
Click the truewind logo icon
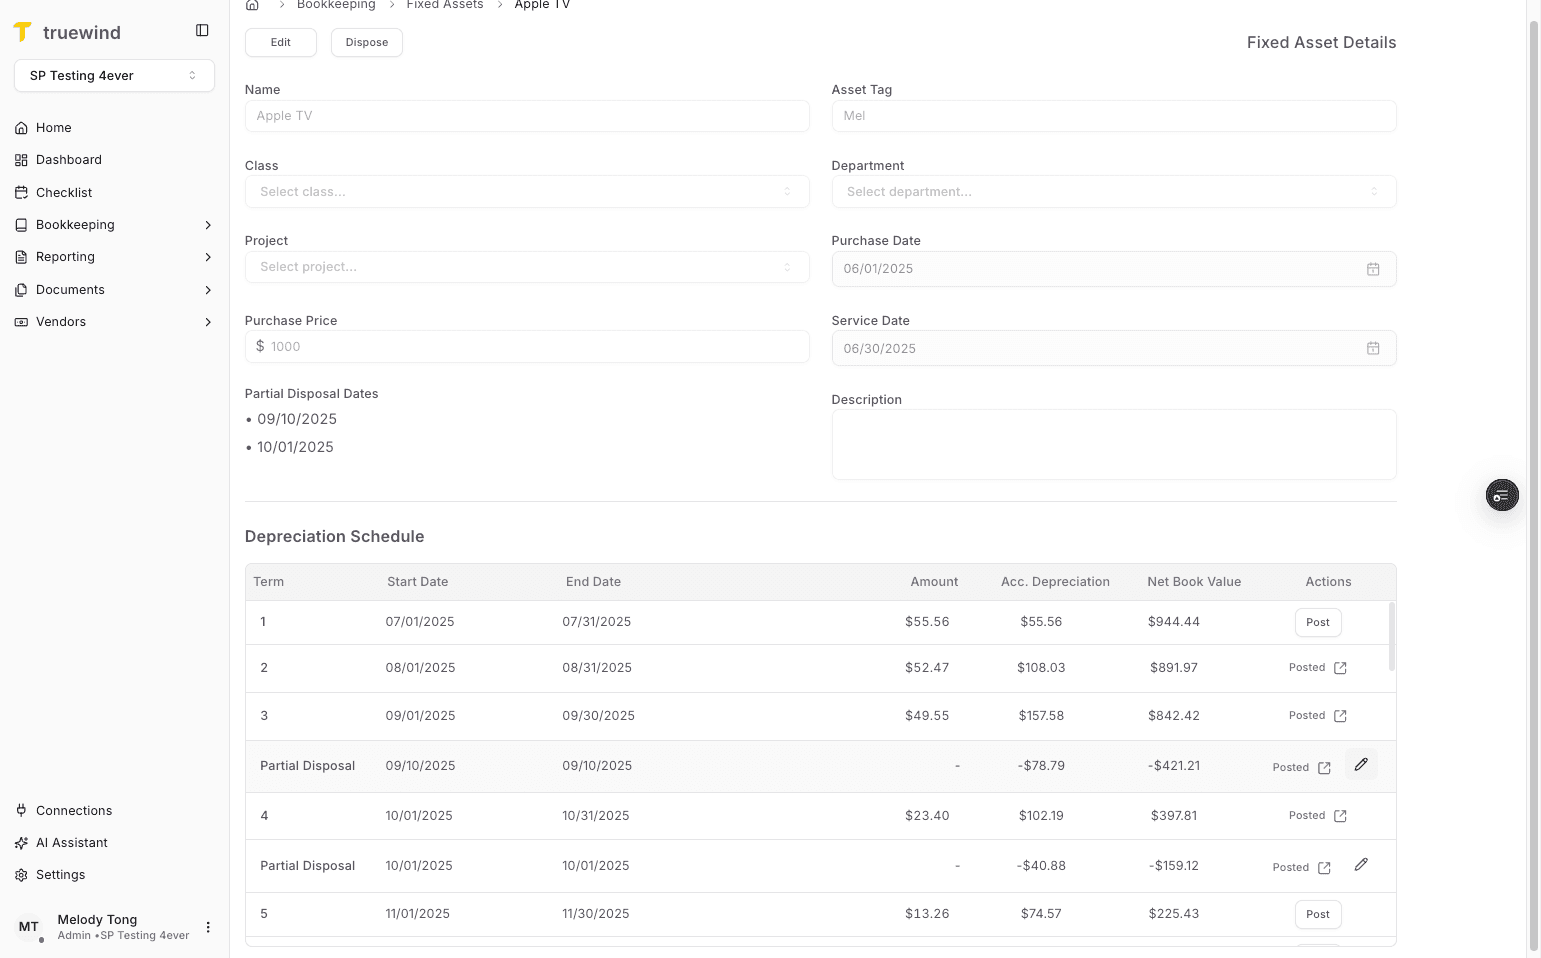[x=23, y=31]
